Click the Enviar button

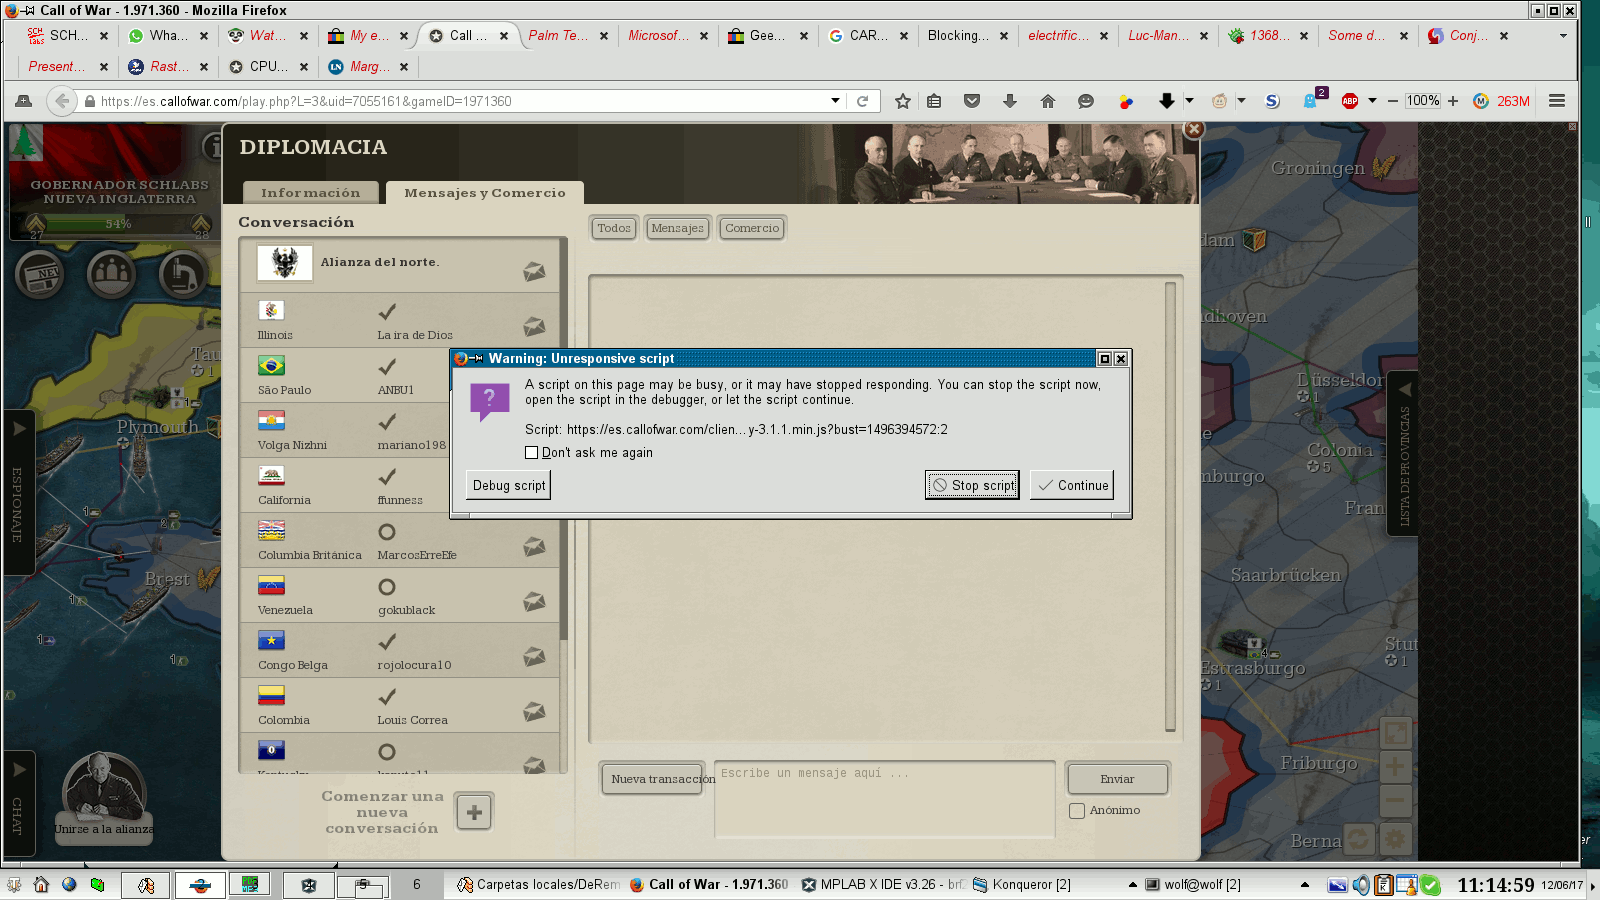[x=1117, y=779]
